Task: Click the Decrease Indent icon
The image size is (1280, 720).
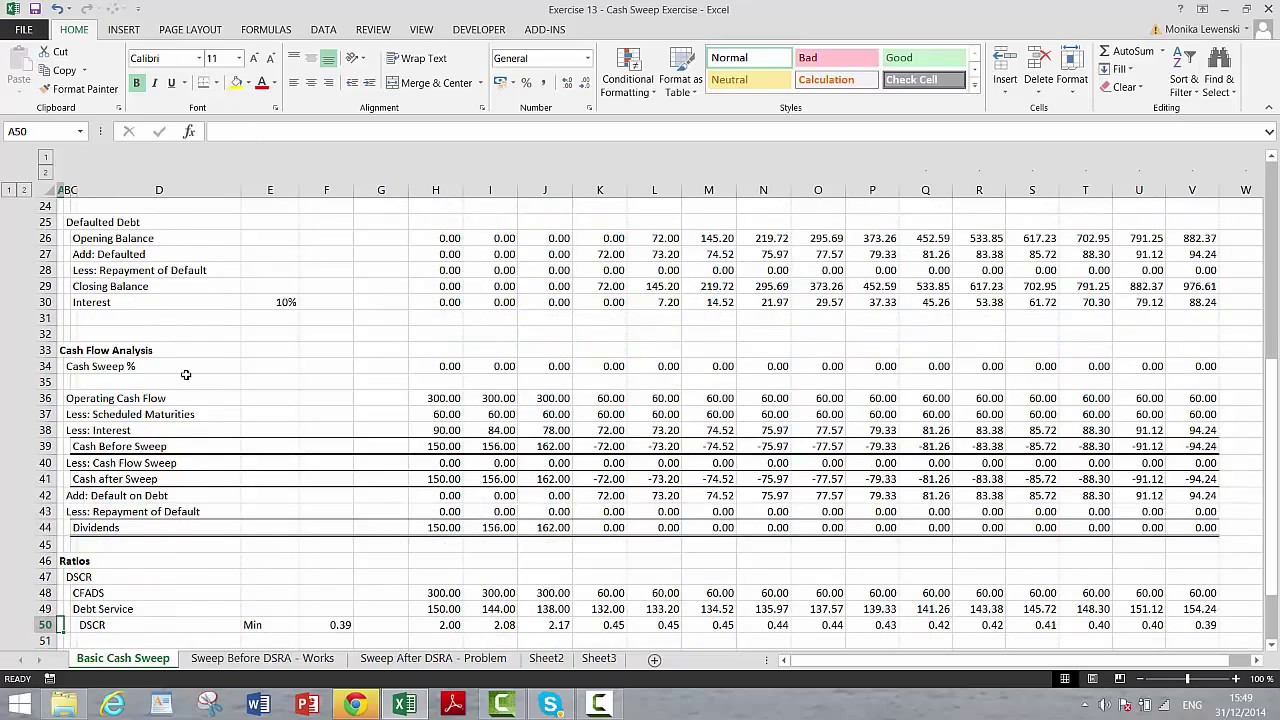Action: coord(352,83)
